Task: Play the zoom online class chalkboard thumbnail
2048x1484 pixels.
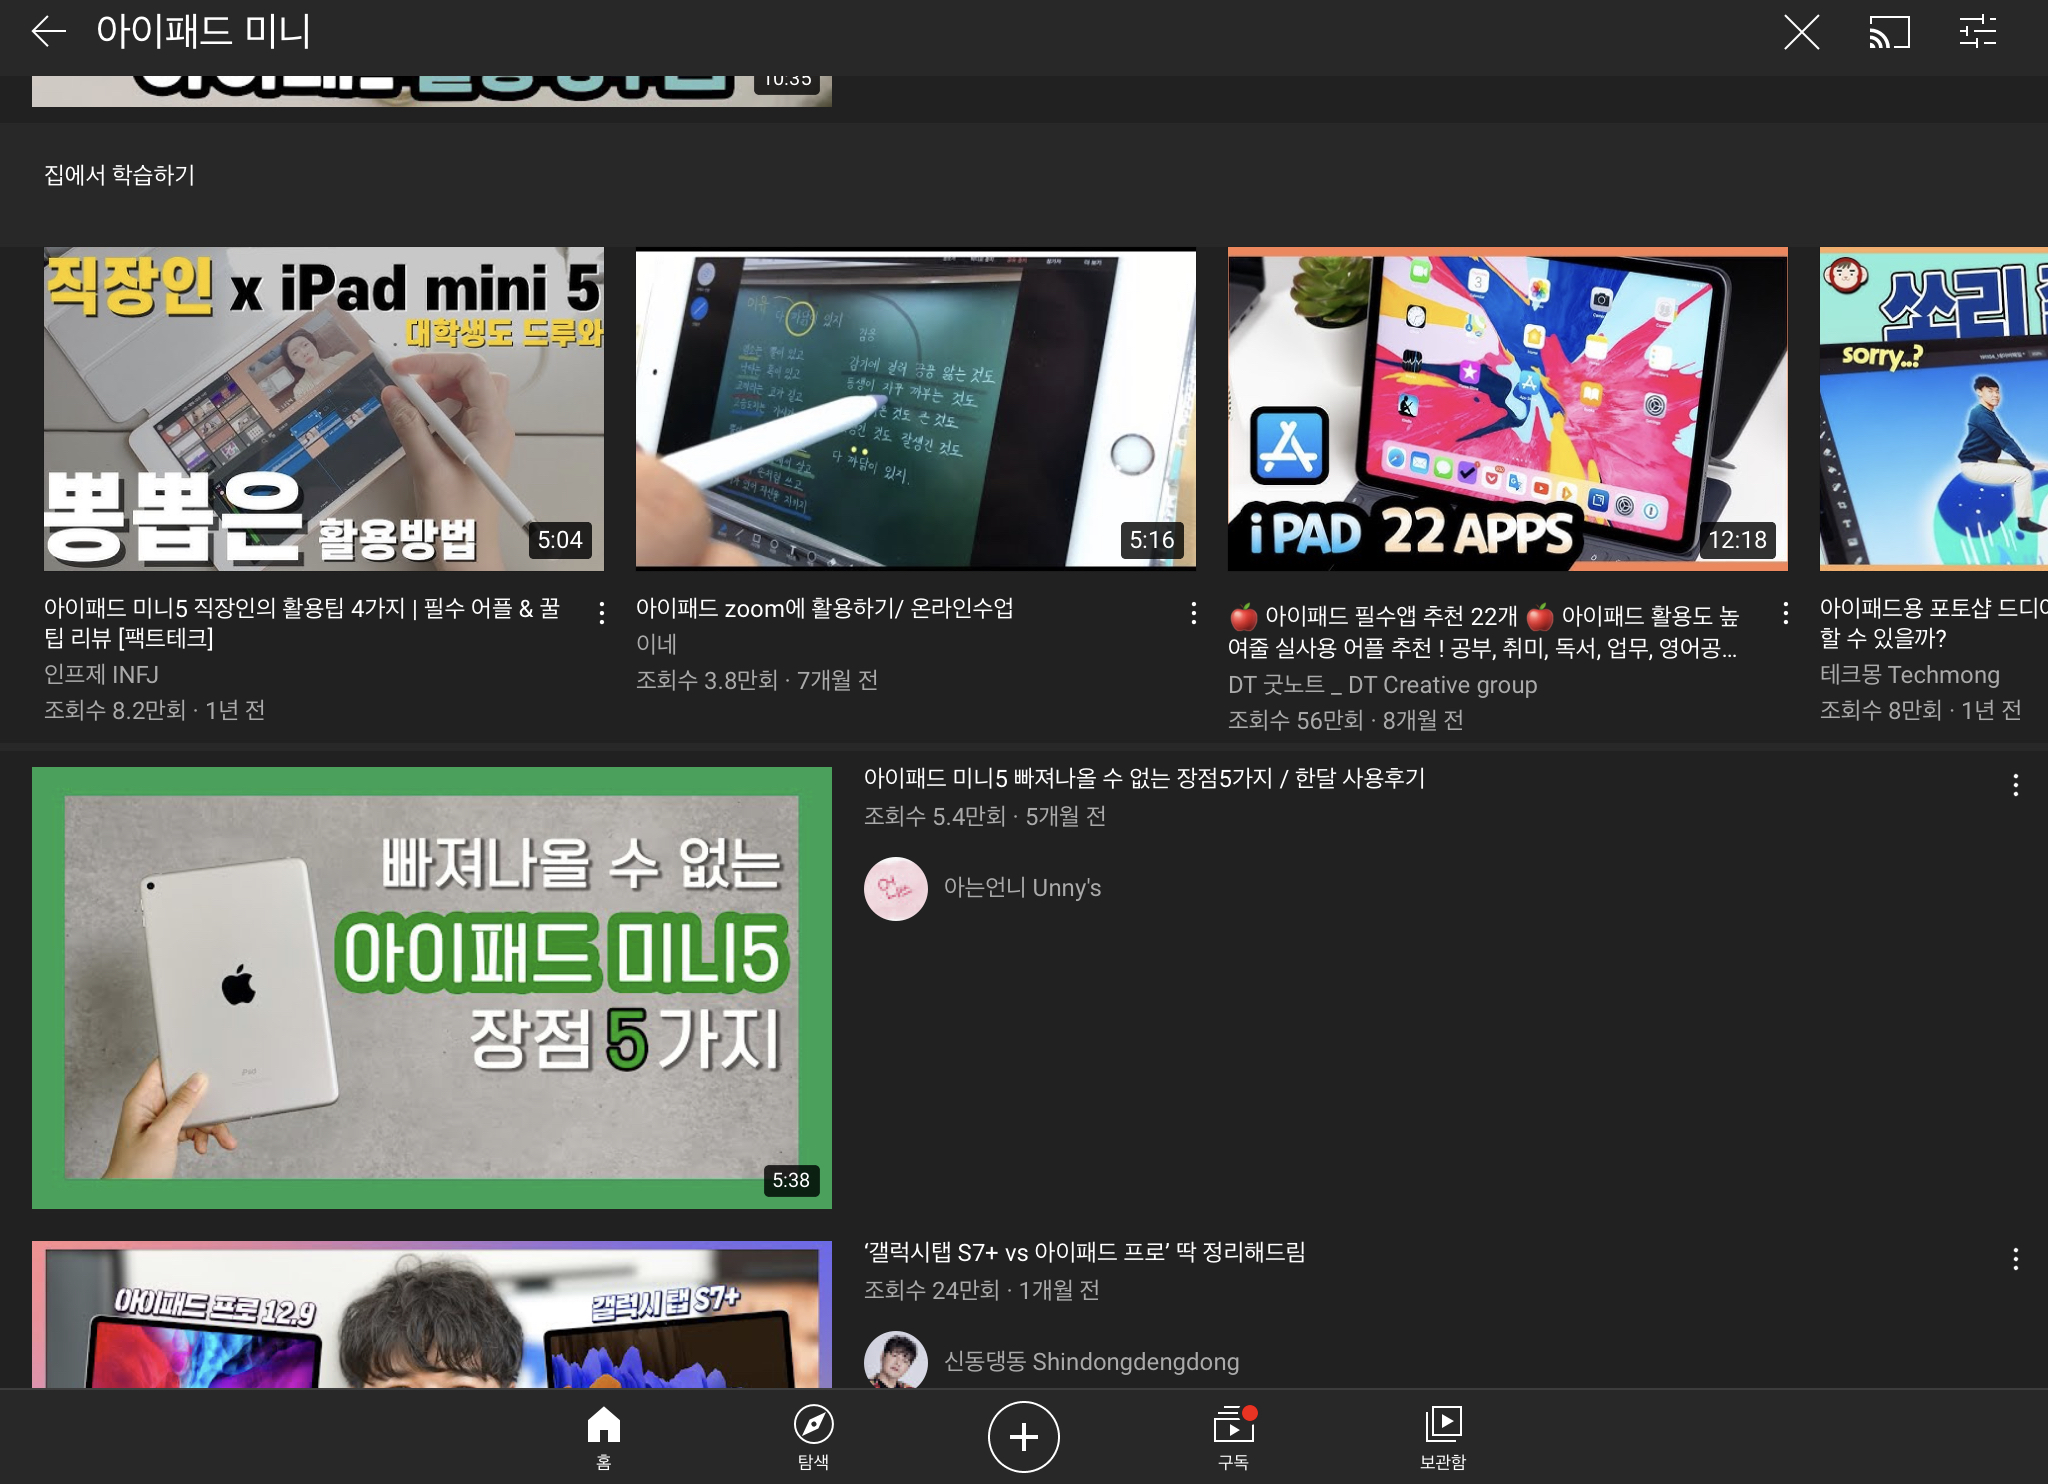Action: tap(916, 409)
